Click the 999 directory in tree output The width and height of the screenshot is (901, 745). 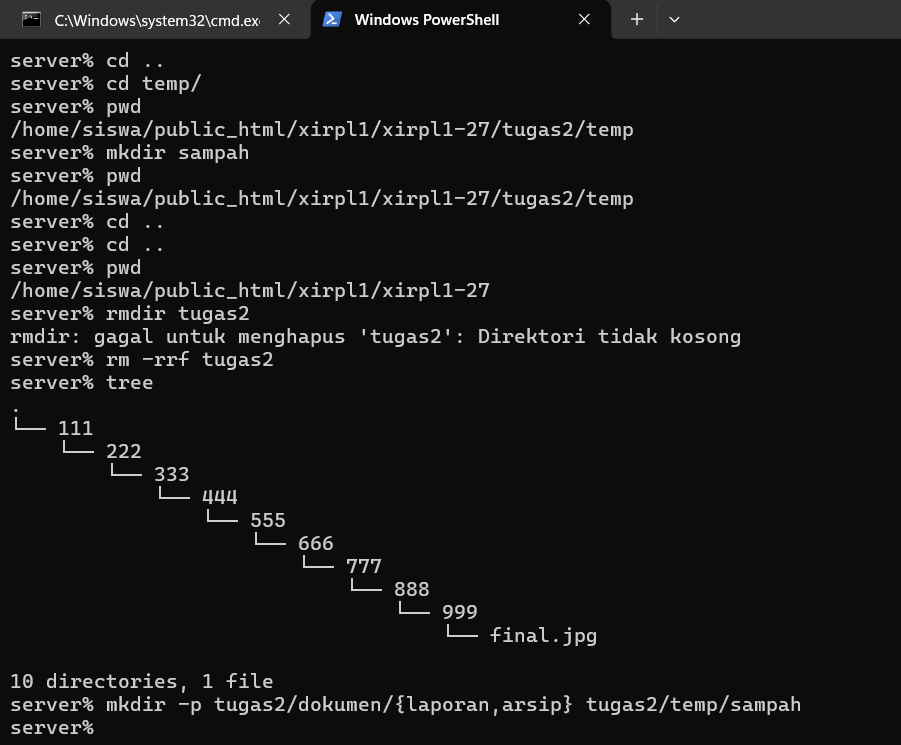click(460, 612)
